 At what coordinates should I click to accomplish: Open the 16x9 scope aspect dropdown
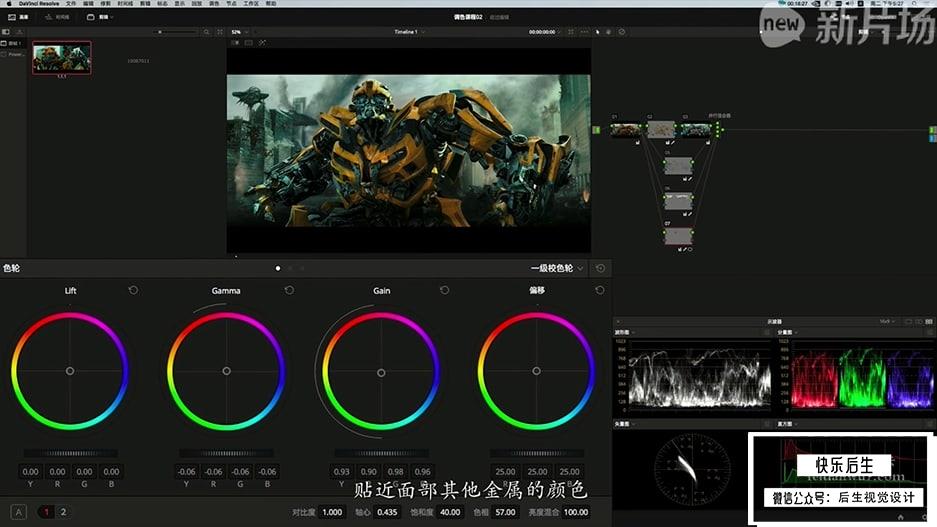887,321
